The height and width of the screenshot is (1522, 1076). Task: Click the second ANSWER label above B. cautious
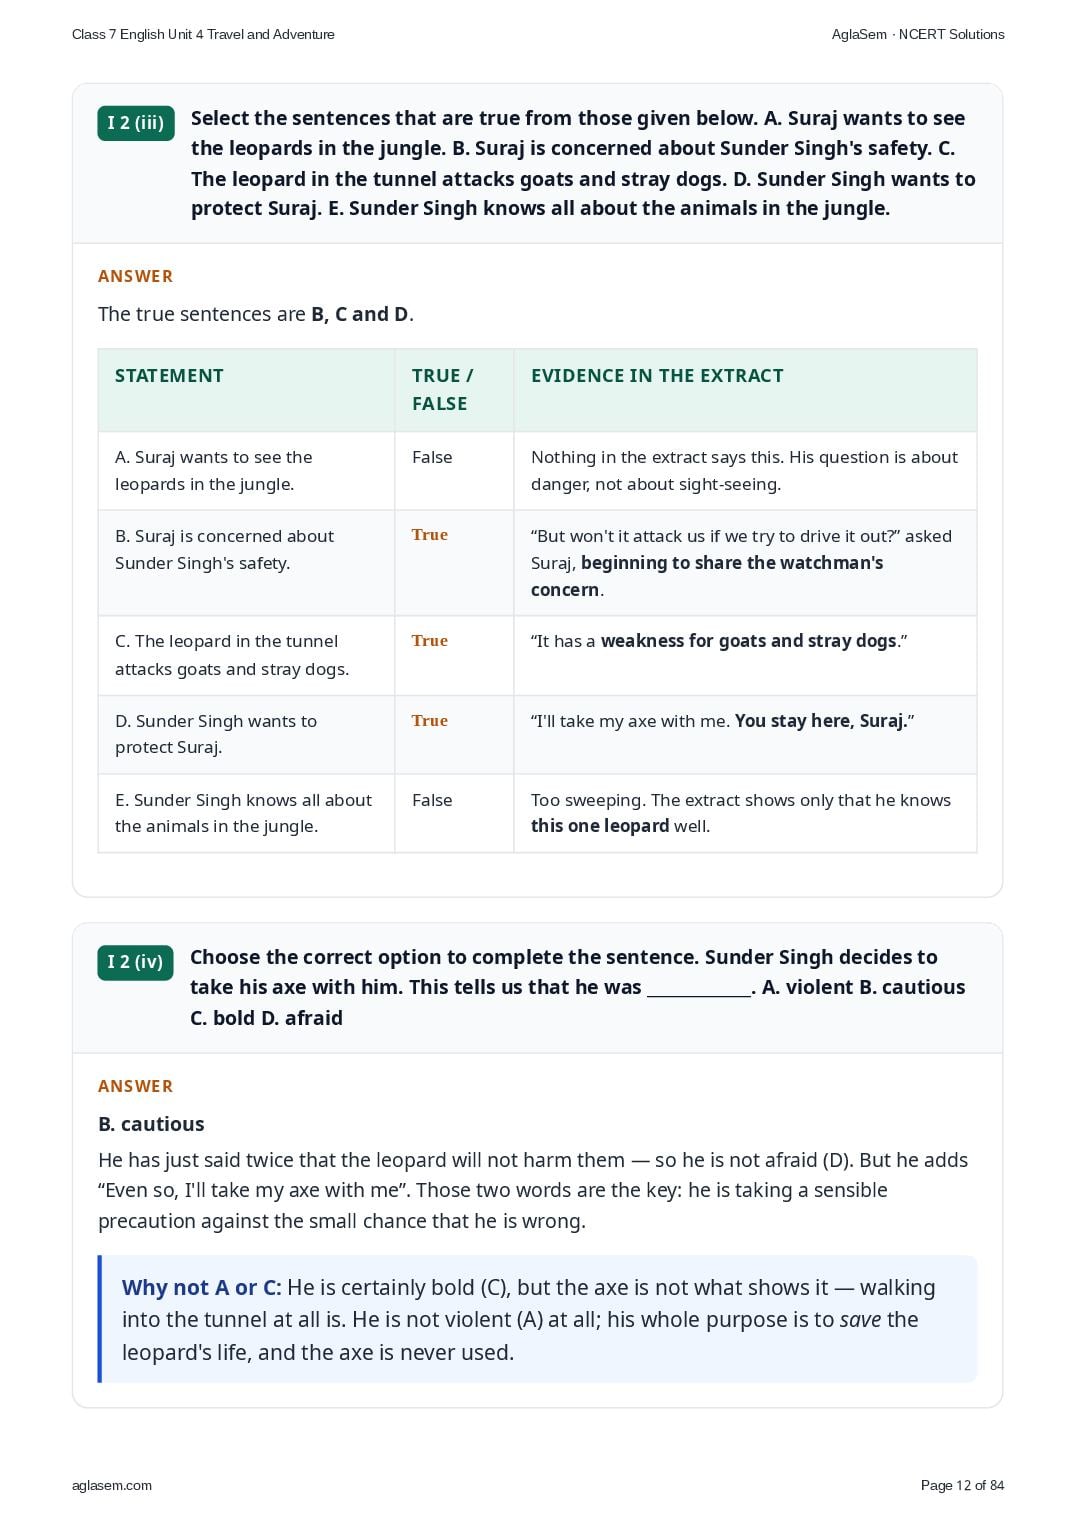click(135, 1086)
